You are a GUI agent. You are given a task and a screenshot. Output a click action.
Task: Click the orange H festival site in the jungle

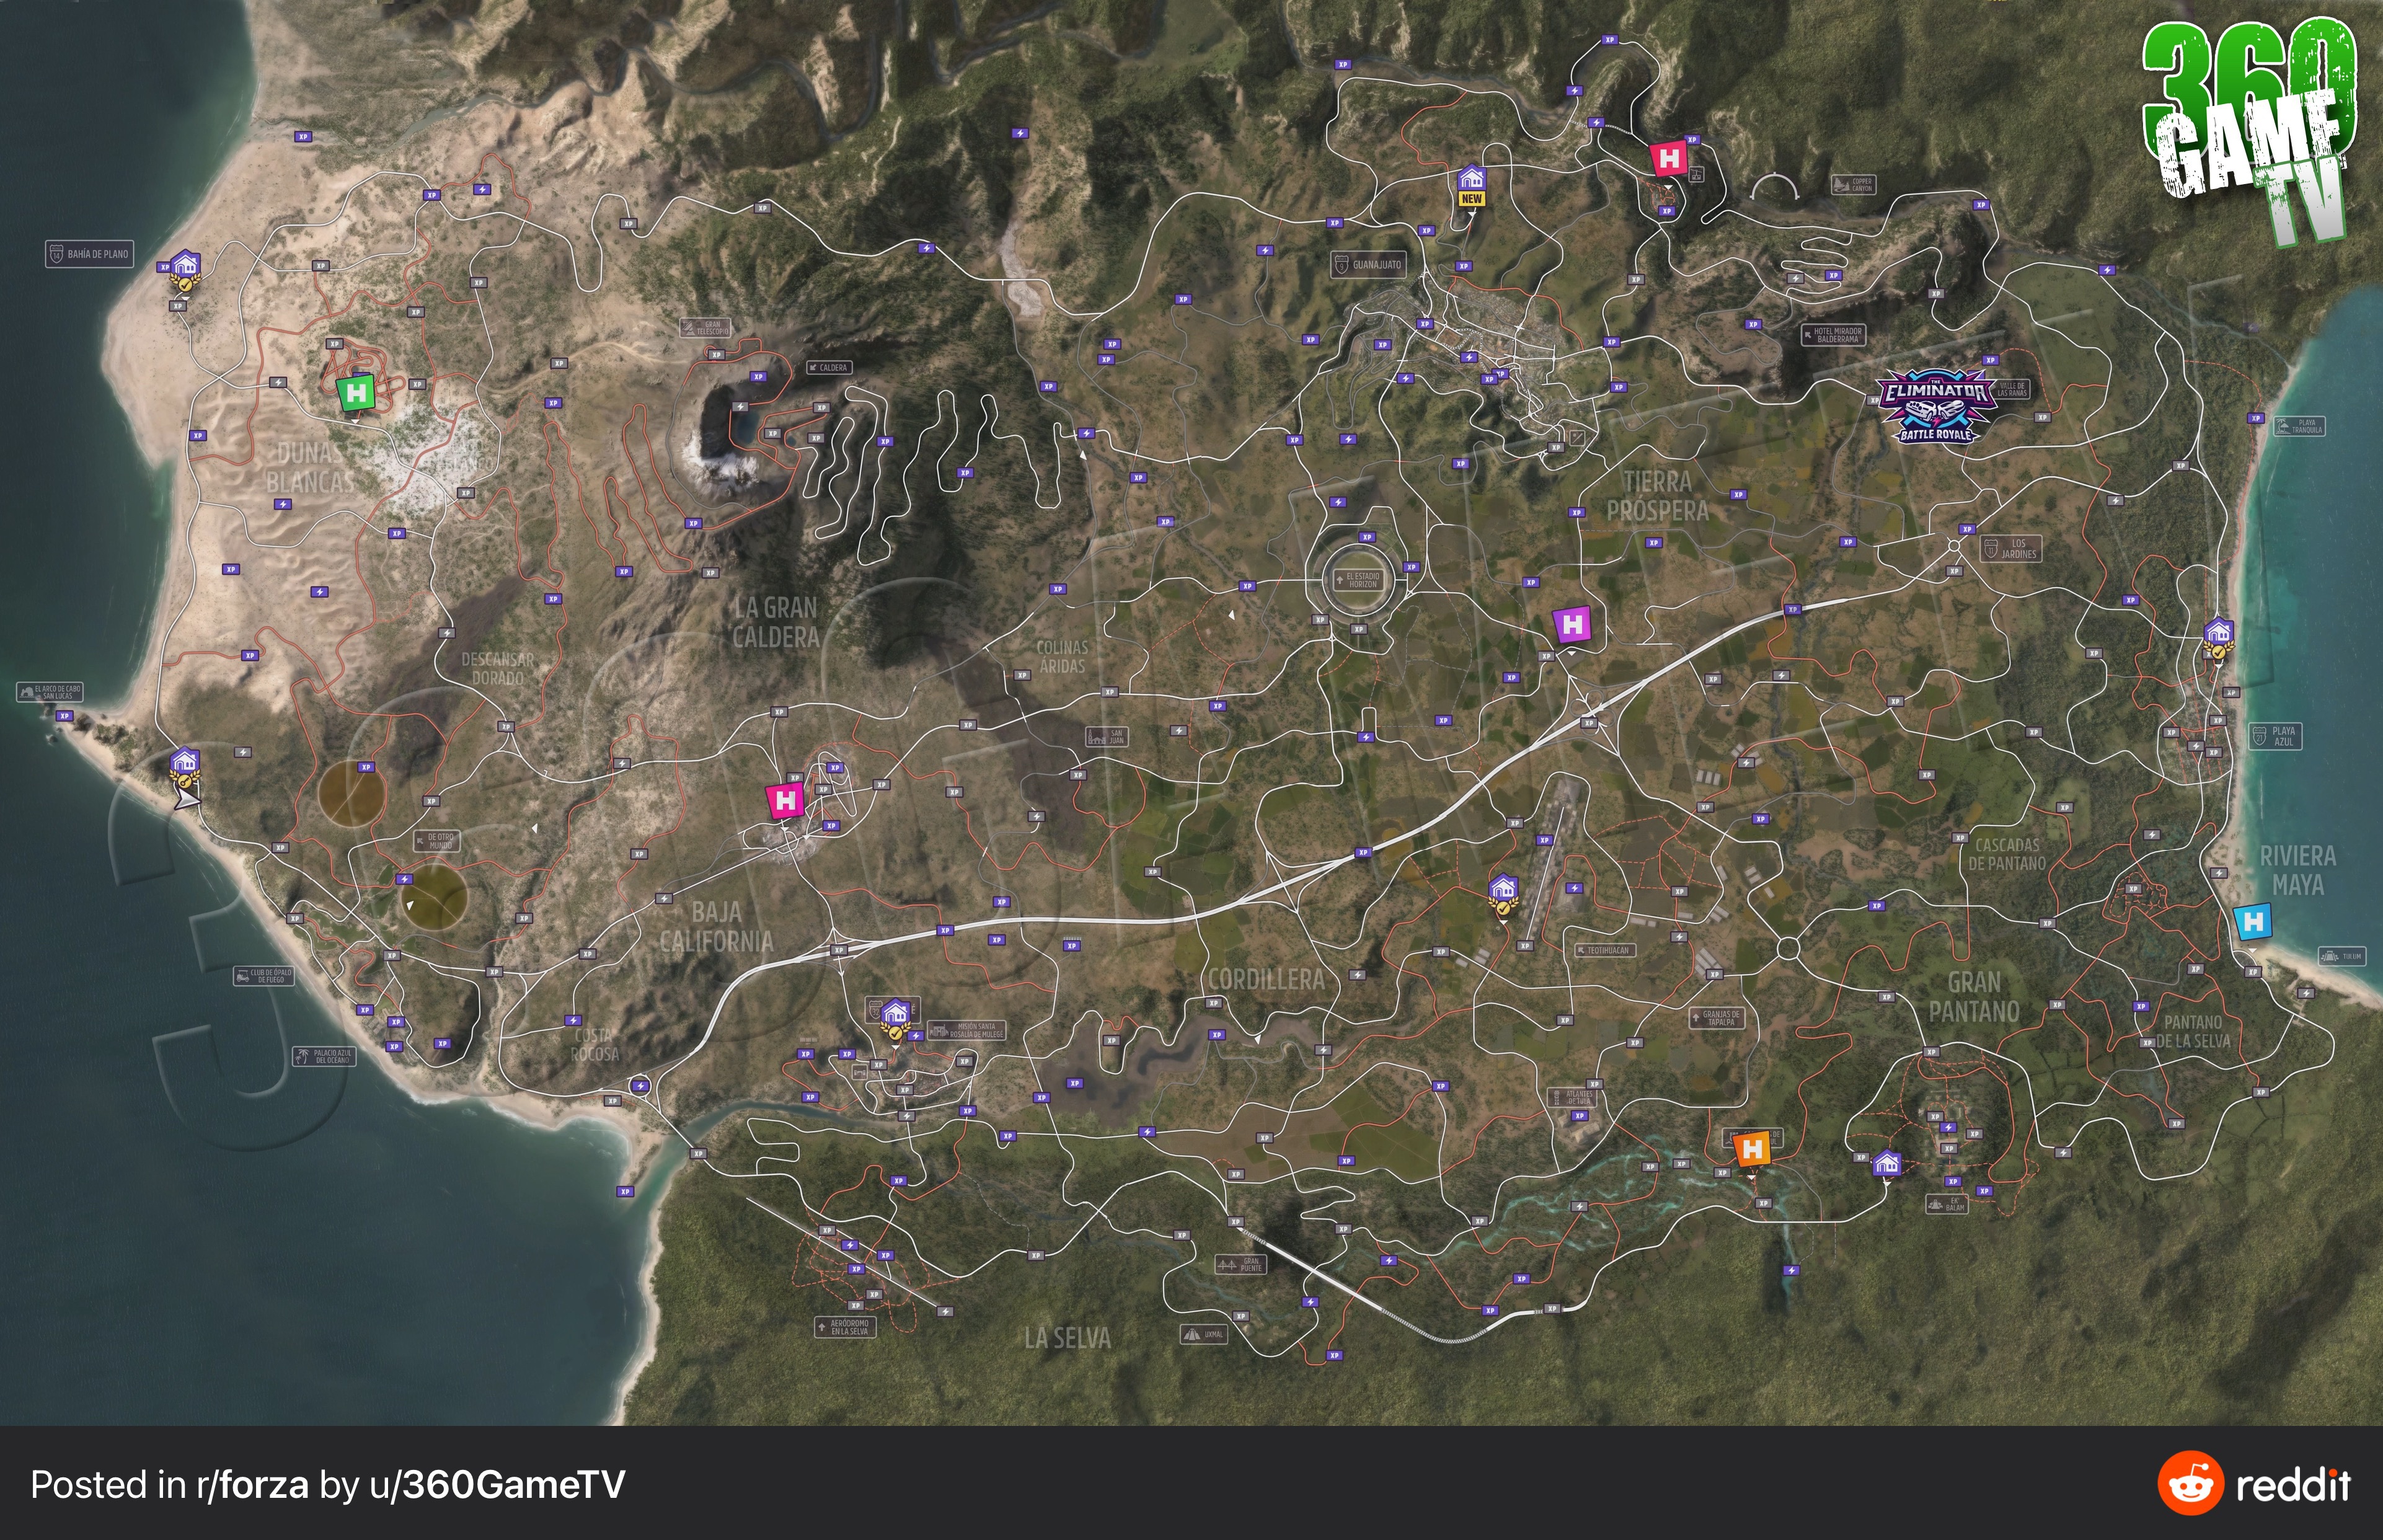pyautogui.click(x=1752, y=1150)
